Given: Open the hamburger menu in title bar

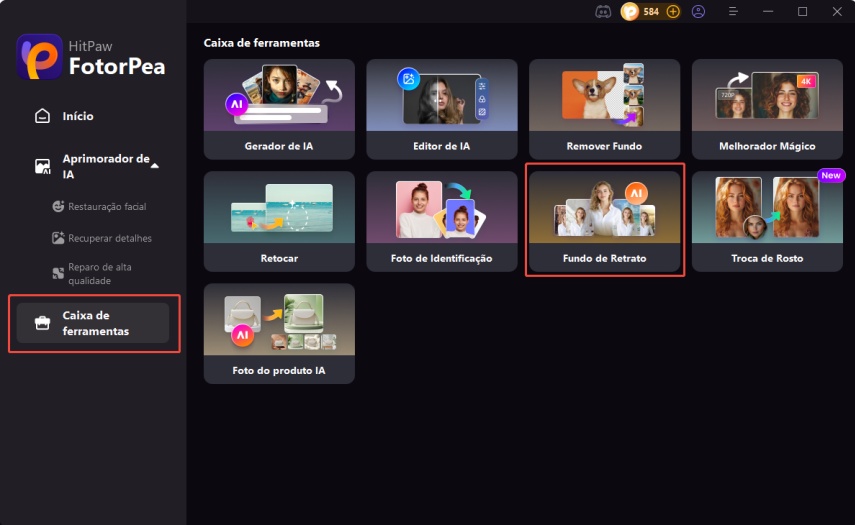Looking at the screenshot, I should pos(733,11).
